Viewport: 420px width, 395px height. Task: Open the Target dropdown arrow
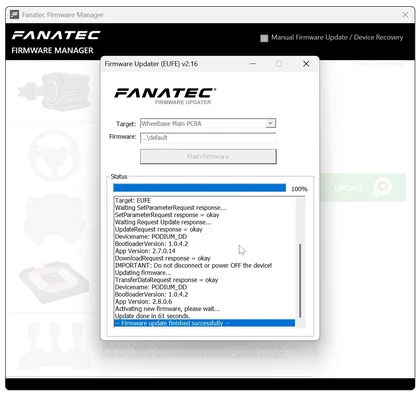(270, 123)
